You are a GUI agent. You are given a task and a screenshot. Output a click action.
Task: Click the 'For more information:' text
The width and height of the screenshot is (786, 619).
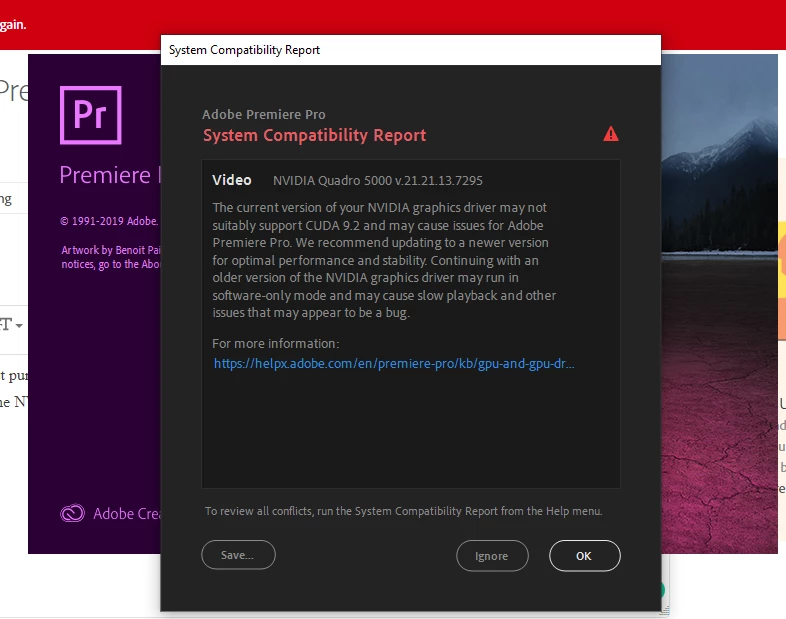click(x=276, y=343)
